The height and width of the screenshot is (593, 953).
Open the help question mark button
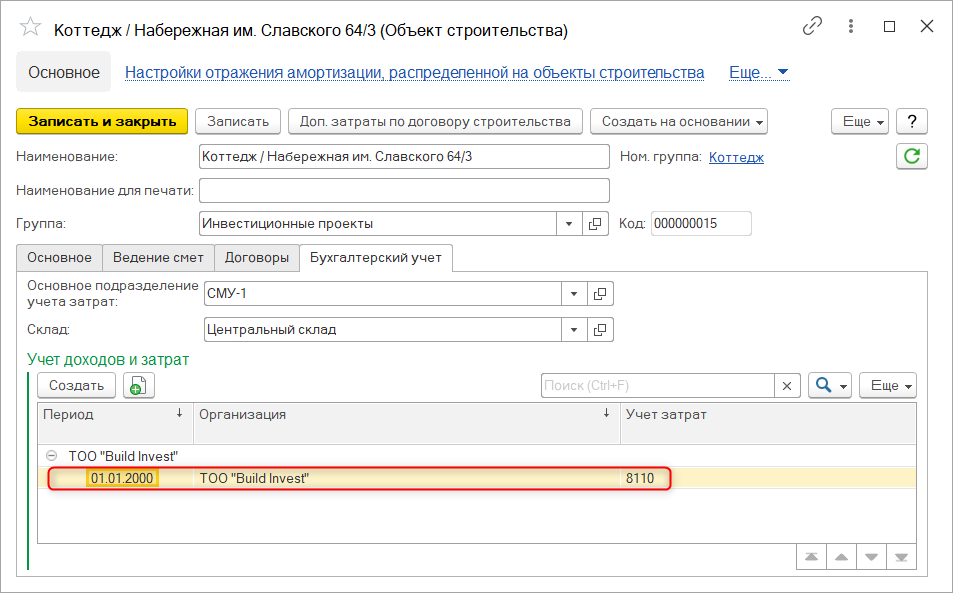[x=911, y=121]
